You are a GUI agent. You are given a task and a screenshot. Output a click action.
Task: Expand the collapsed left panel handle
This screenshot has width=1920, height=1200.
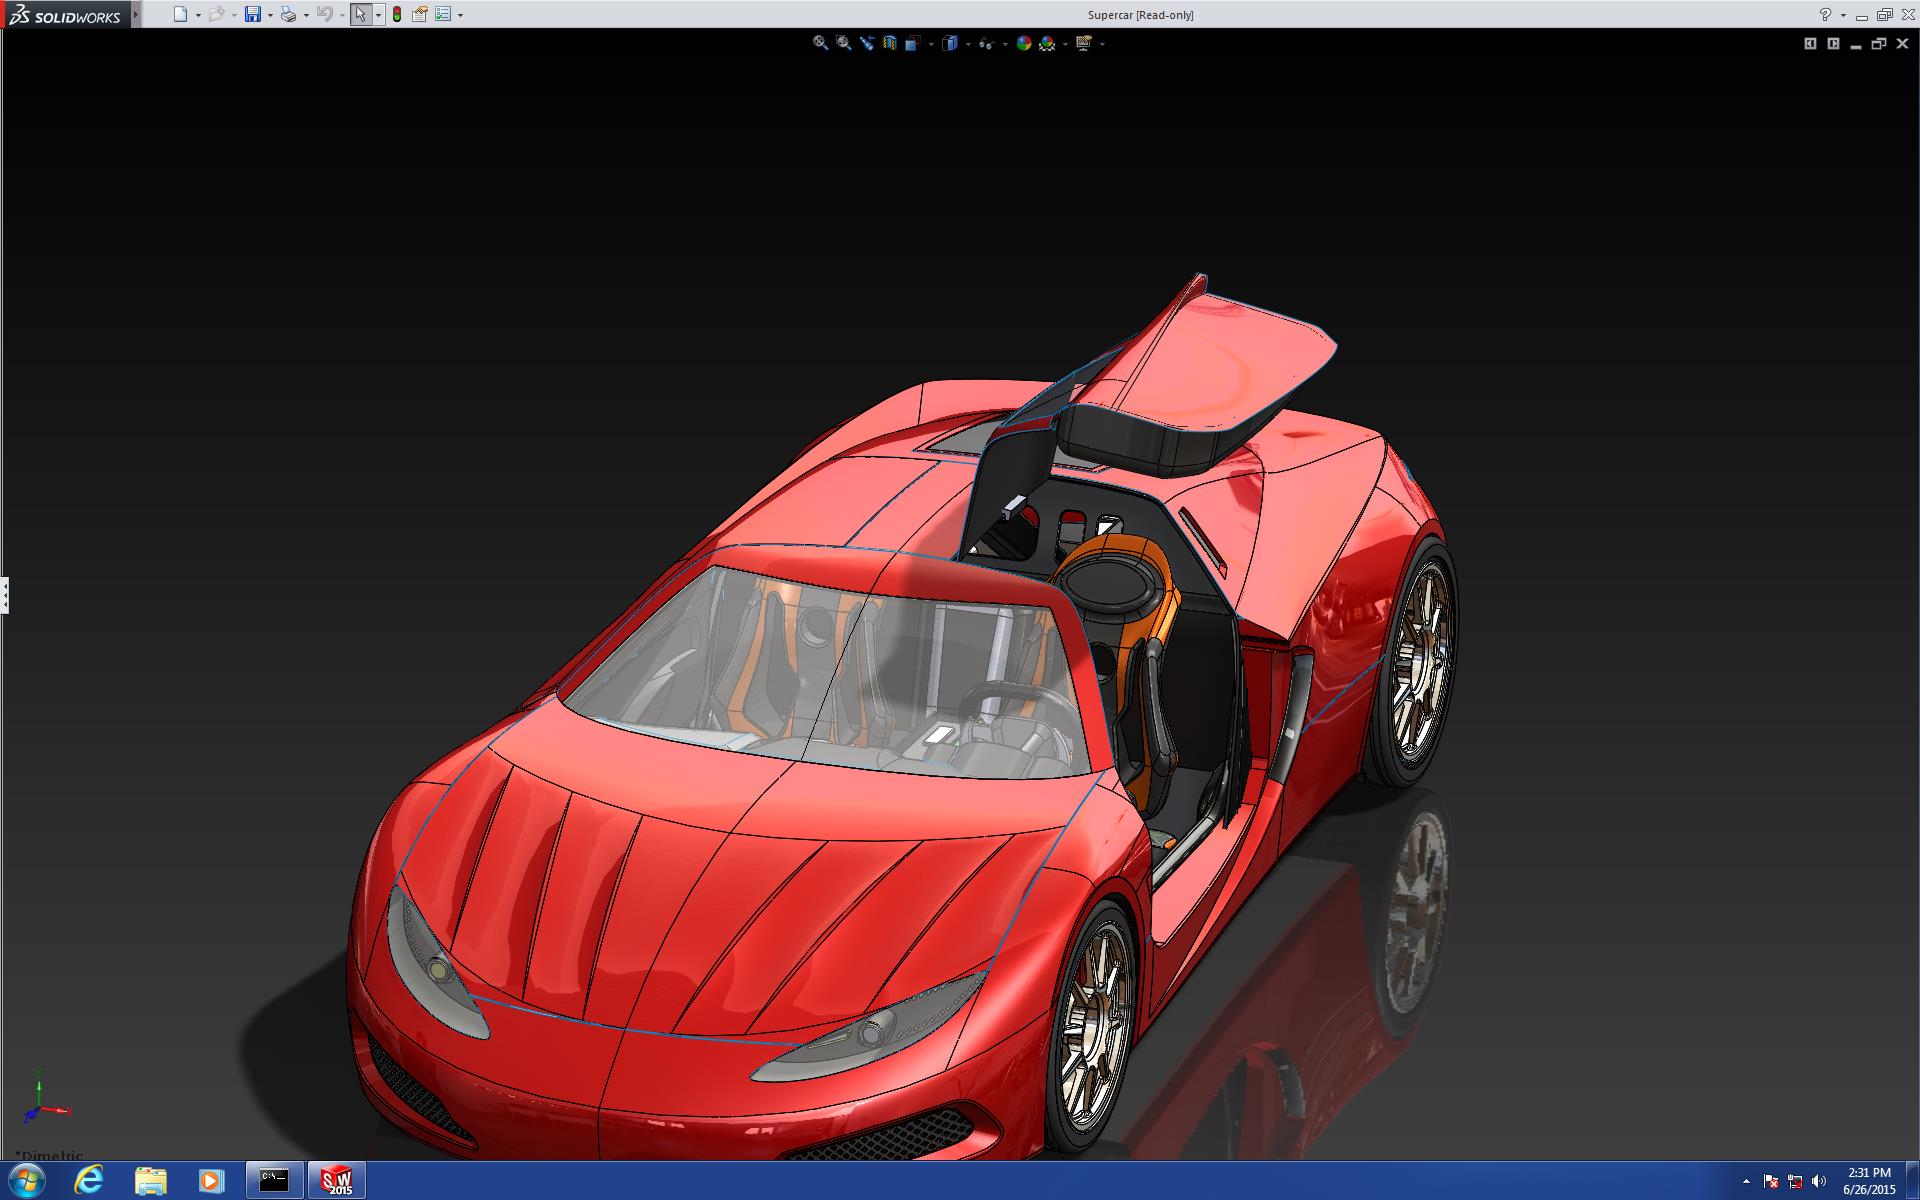(x=5, y=595)
